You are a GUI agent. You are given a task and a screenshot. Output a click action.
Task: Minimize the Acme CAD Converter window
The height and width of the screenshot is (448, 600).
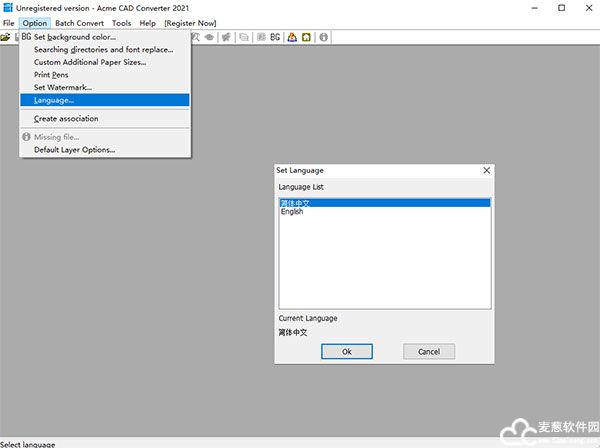pos(535,8)
